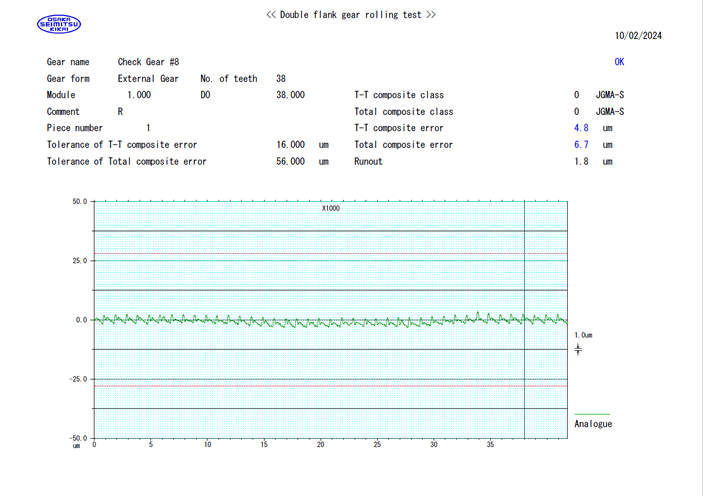Click the blue T-T composite error 4.8
This screenshot has width=703, height=496.
(581, 128)
